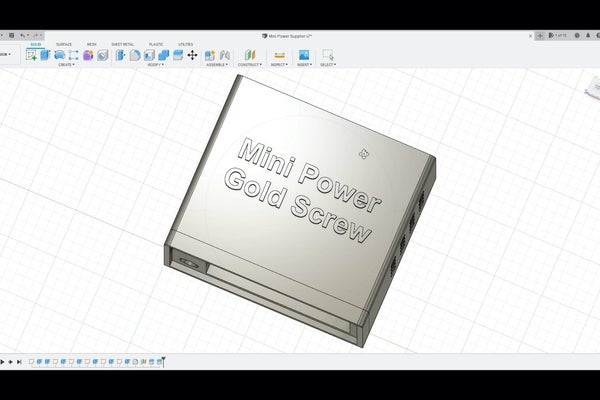Select the green construction plane feature in timeline
600x400 pixels.
click(x=143, y=362)
